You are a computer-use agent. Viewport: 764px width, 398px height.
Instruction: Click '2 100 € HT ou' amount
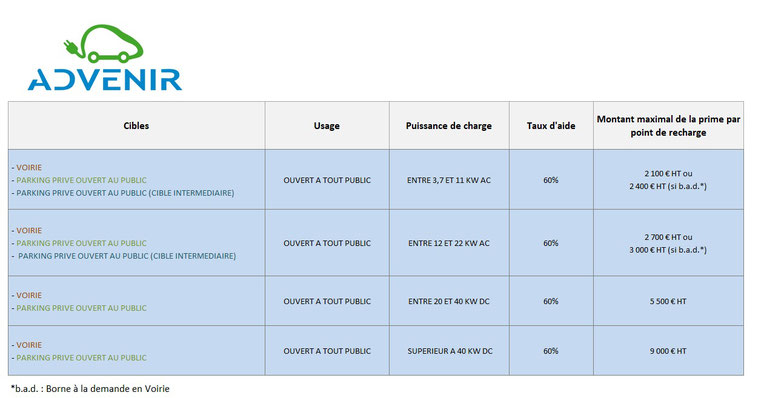click(x=668, y=173)
